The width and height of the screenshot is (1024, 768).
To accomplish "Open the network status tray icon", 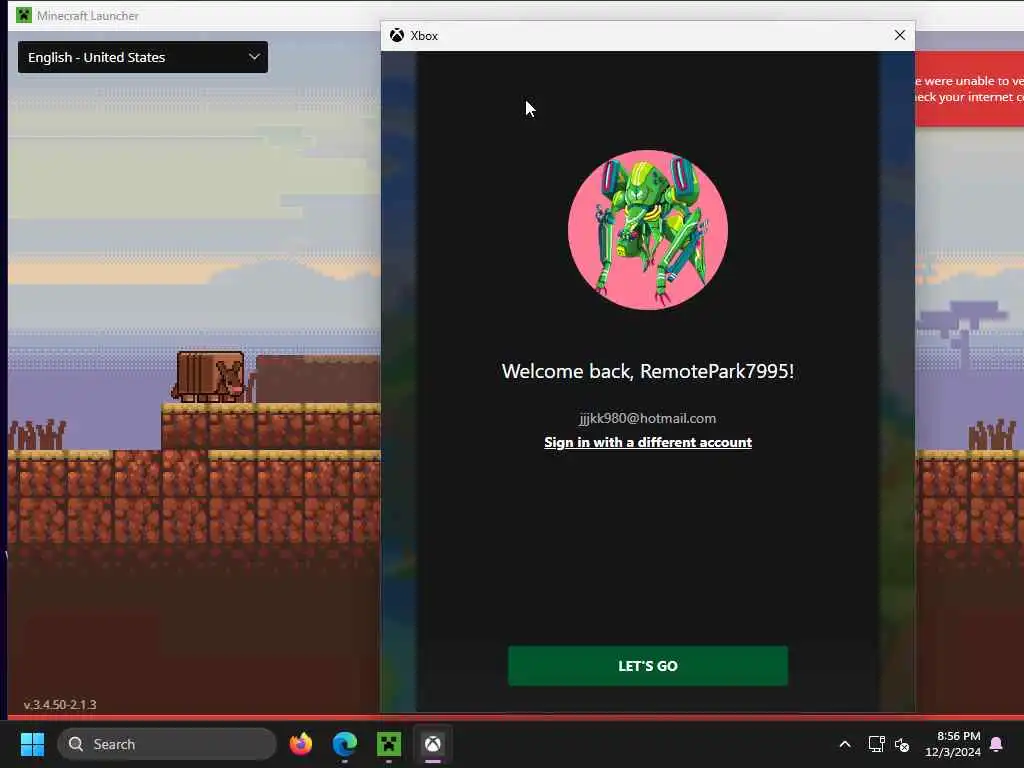I will pos(876,744).
